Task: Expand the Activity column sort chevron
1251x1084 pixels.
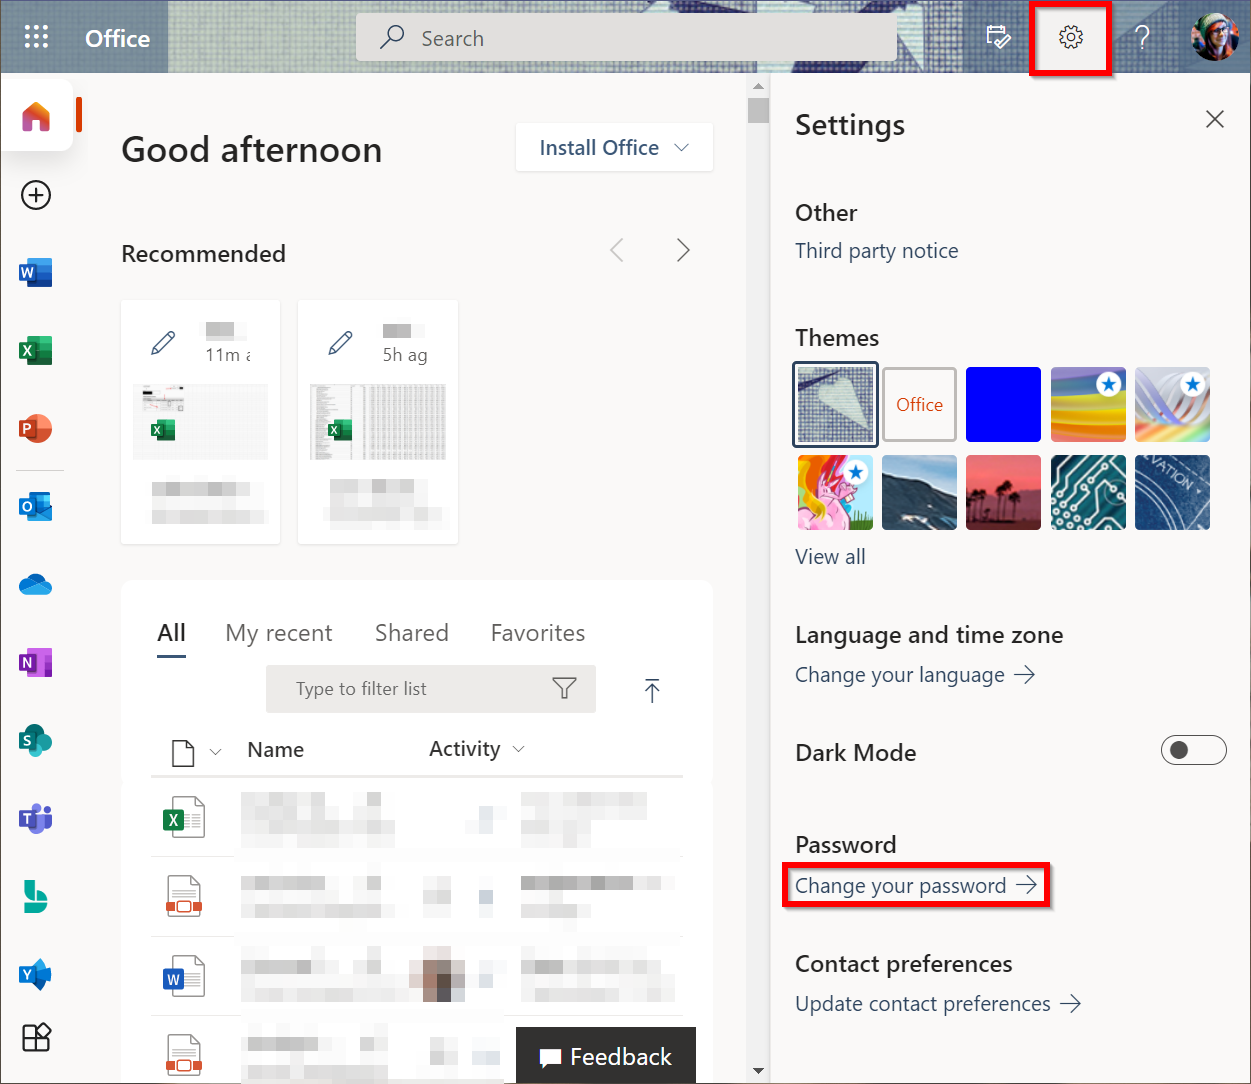Action: [x=518, y=749]
